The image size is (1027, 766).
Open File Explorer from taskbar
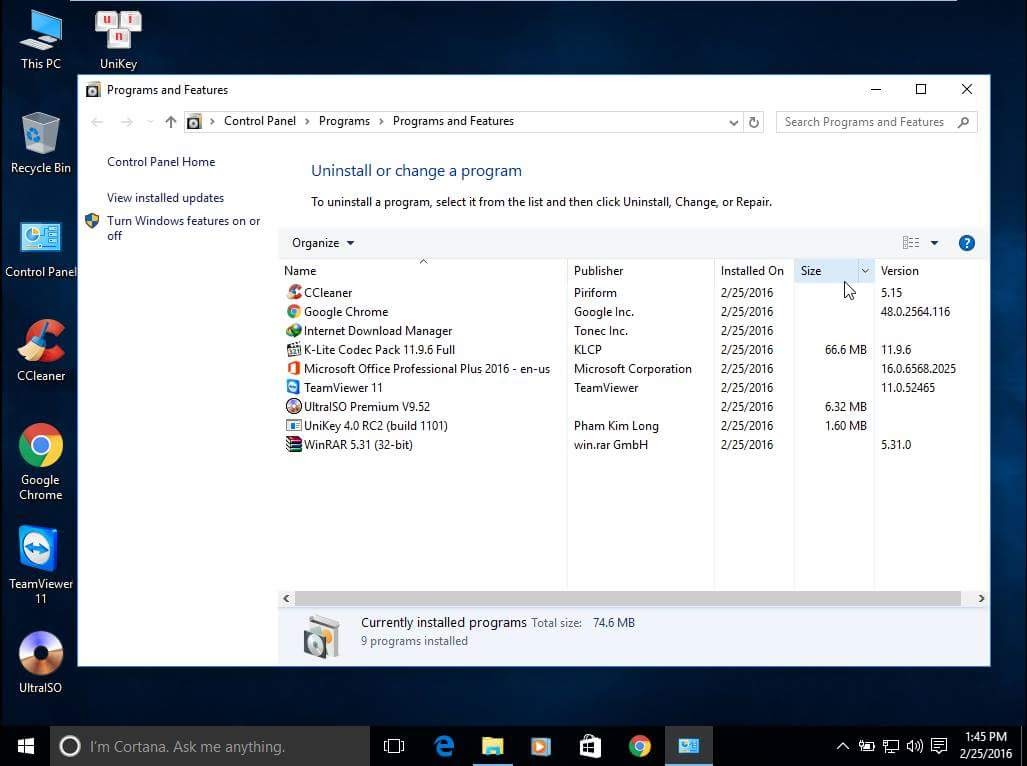493,746
